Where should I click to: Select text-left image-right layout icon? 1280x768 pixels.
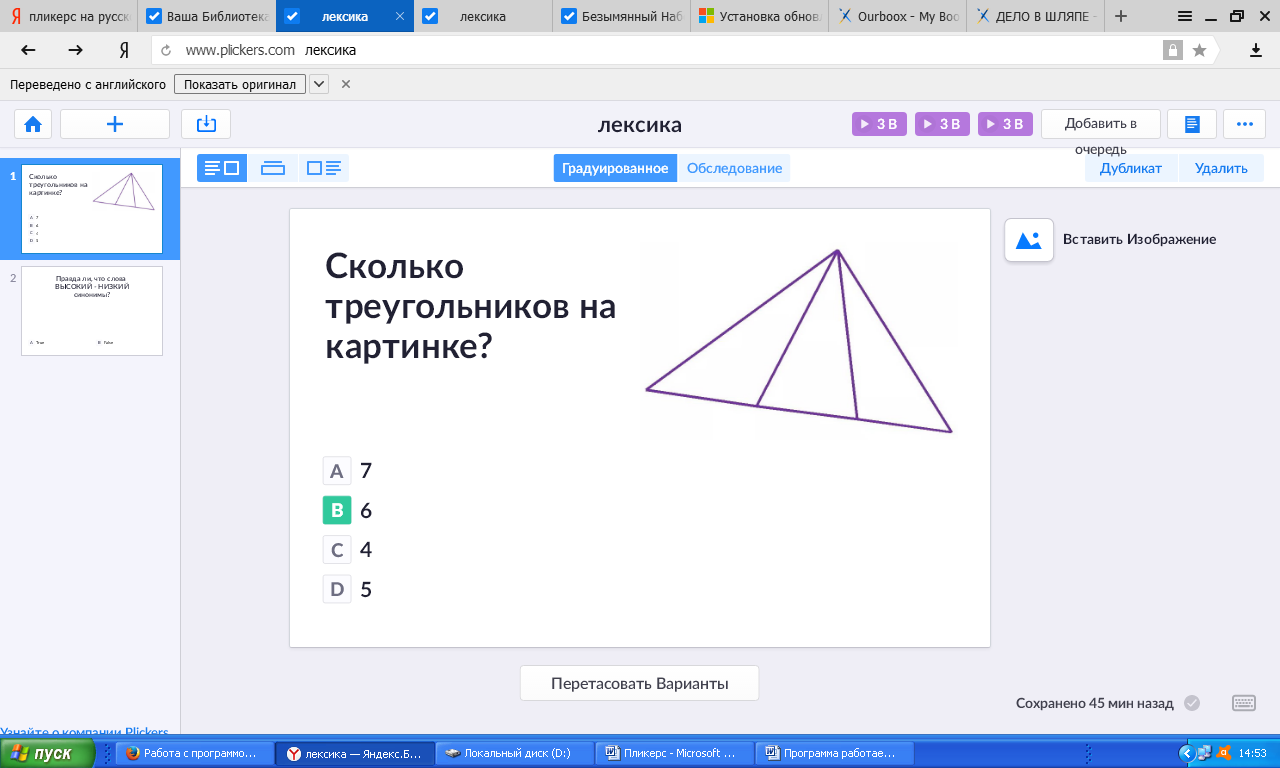tap(221, 168)
